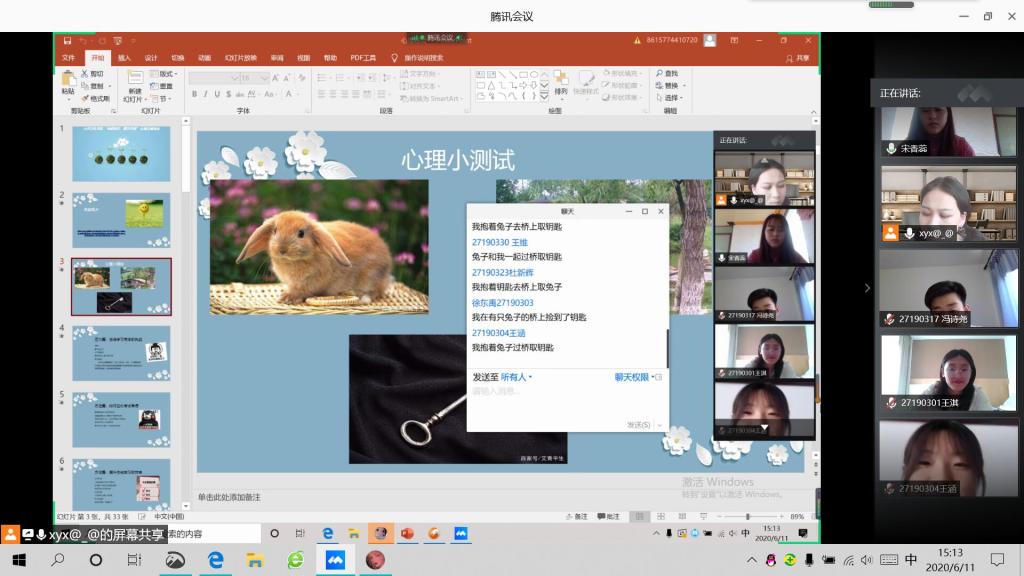The image size is (1024, 576).
Task: Click the Share (共享) button in PowerPoint
Action: coord(797,58)
